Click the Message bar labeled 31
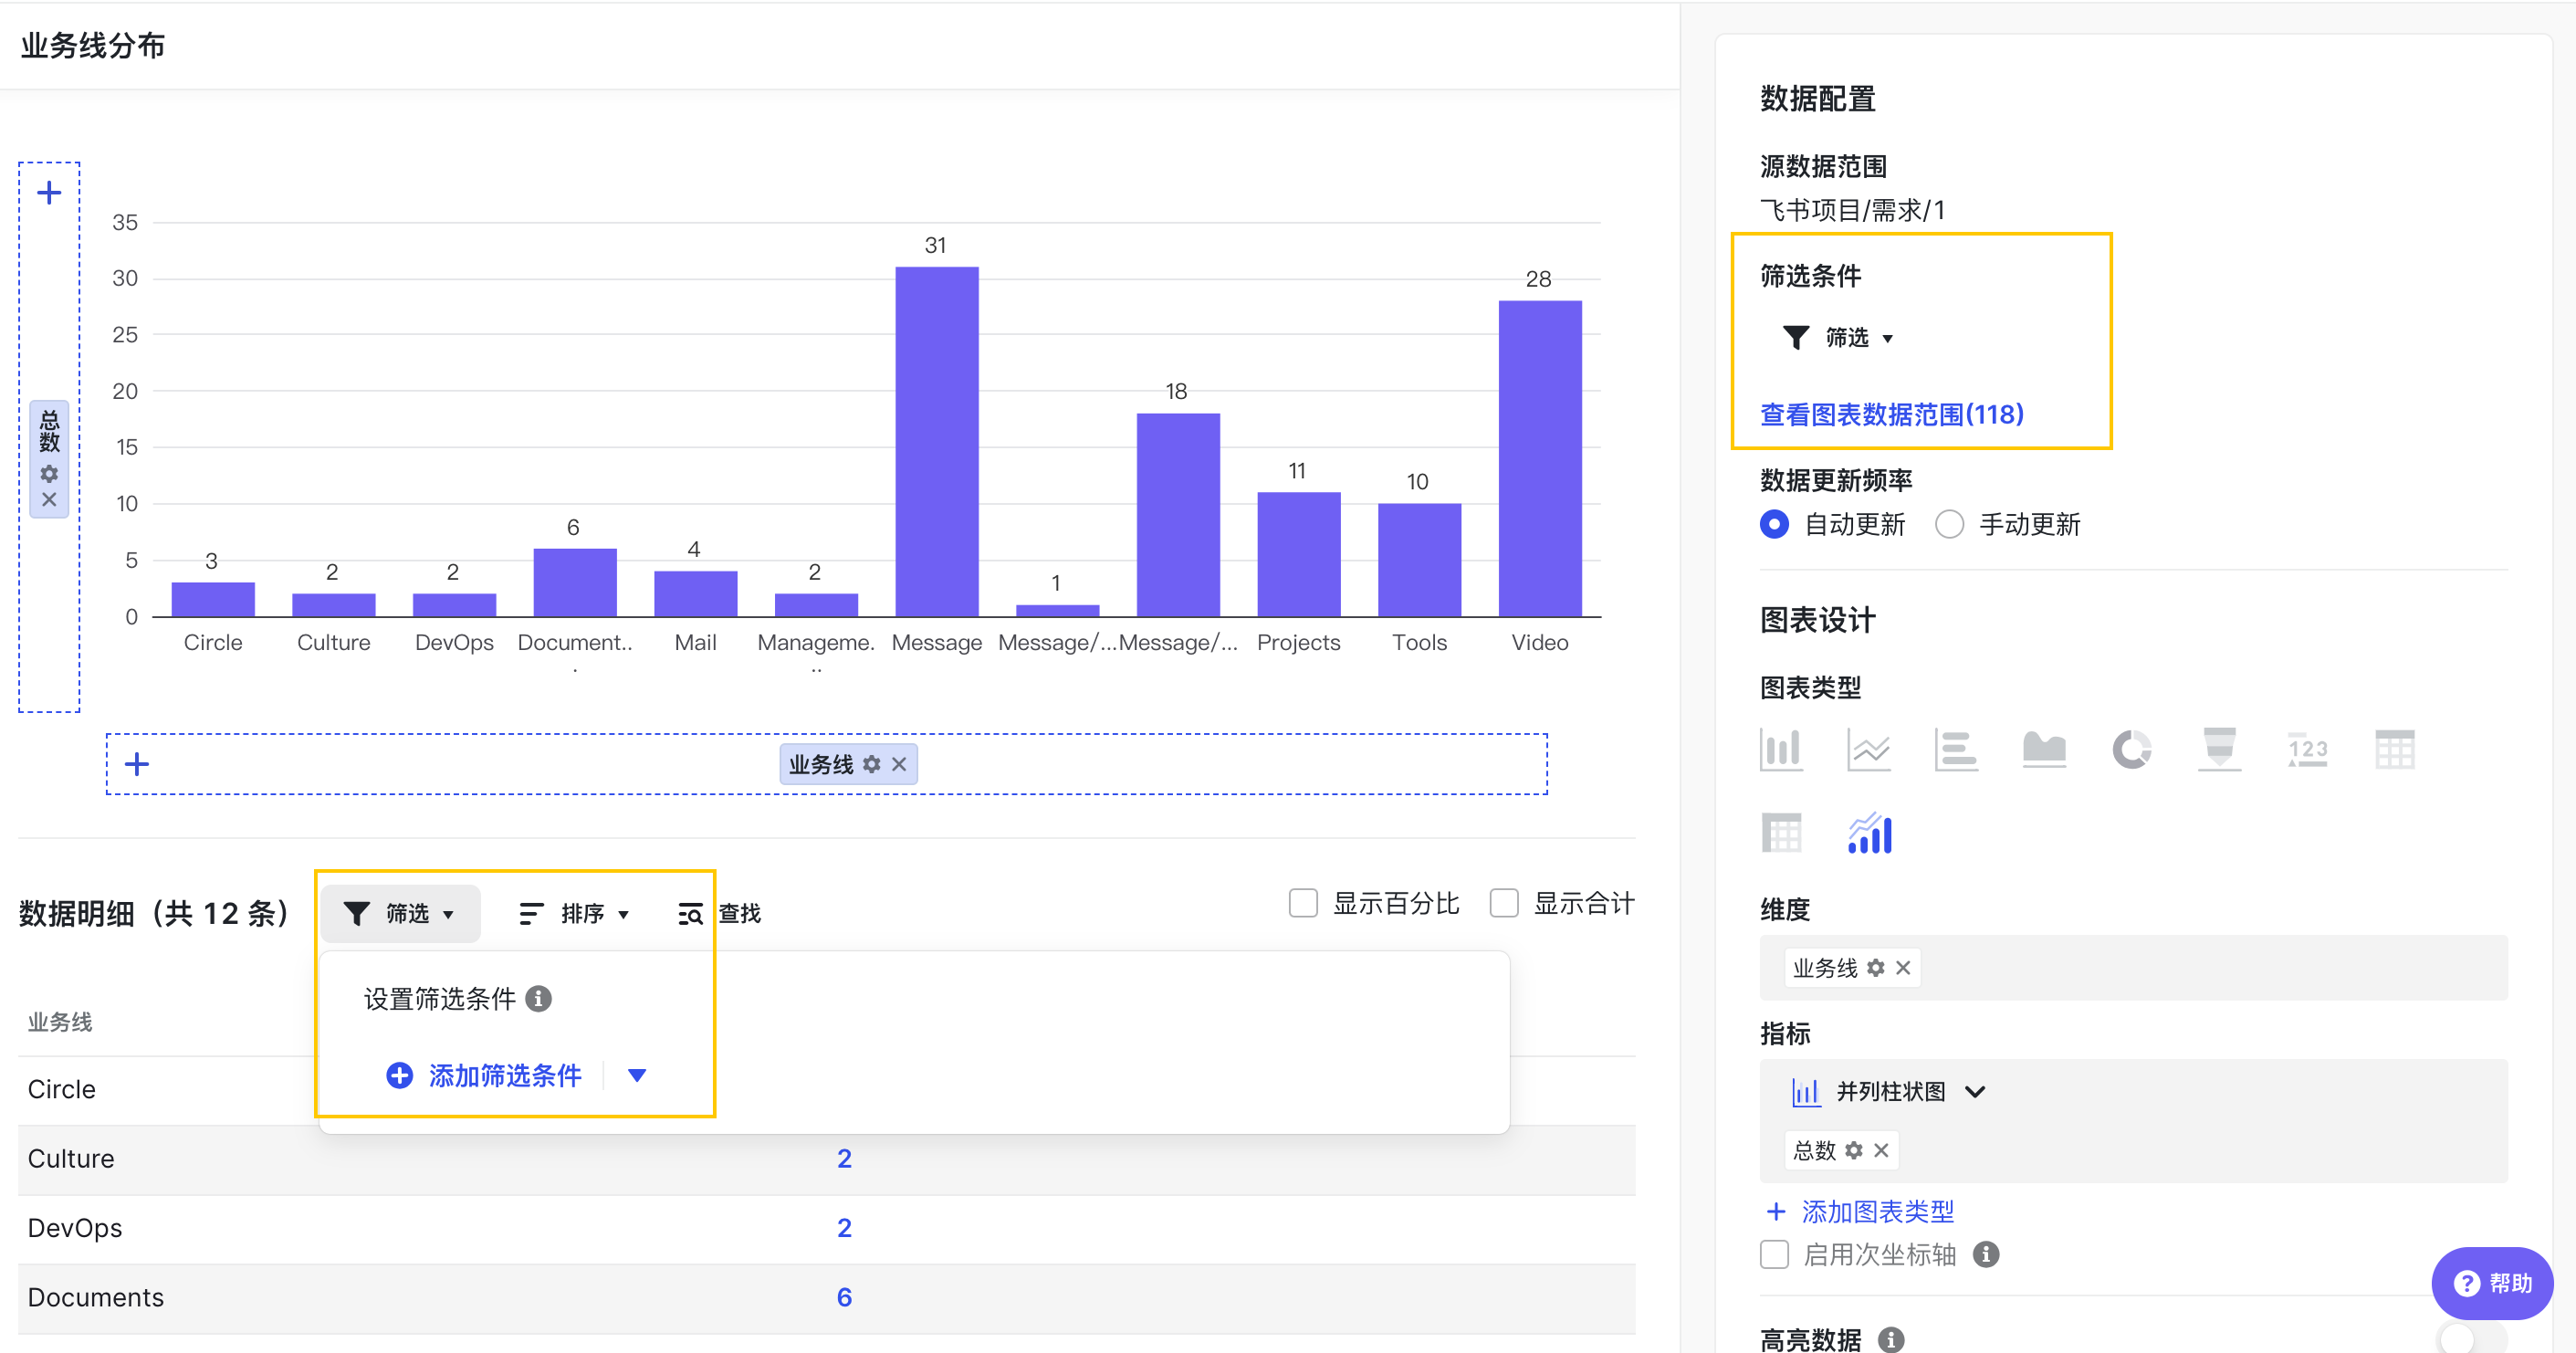Screen dimensions: 2576x1353 click(x=937, y=442)
